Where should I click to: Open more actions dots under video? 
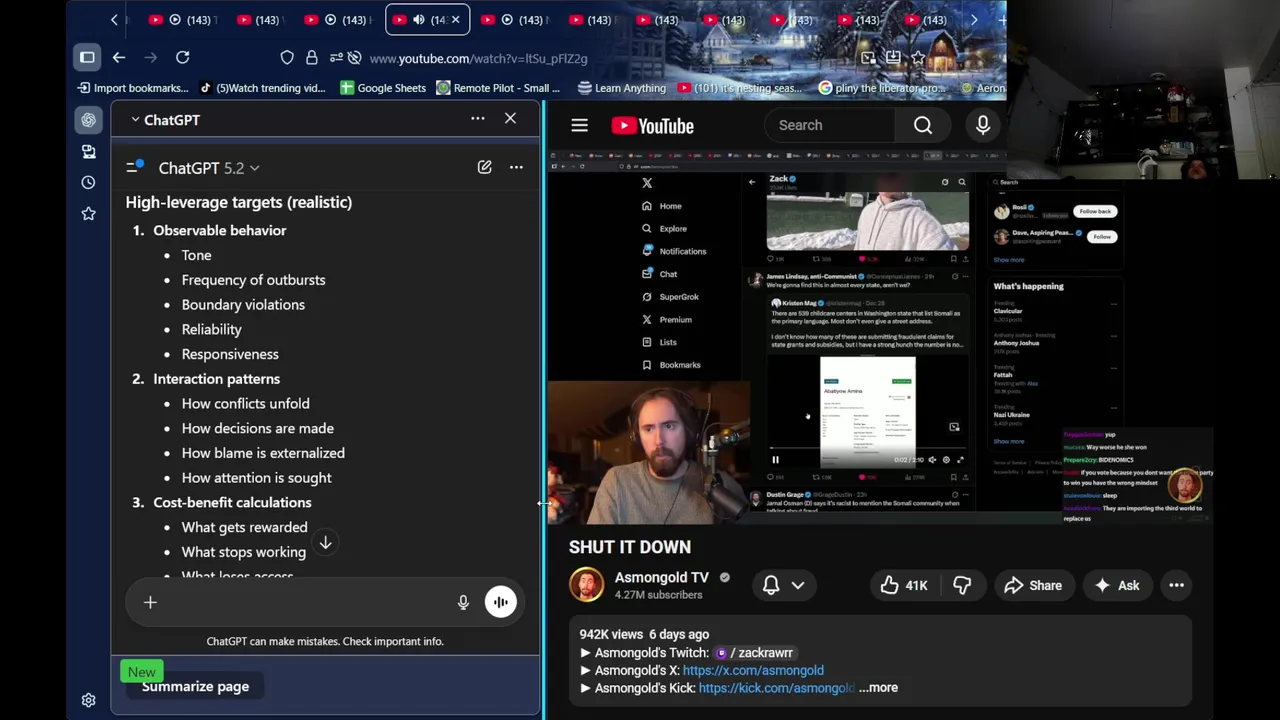coord(1176,585)
